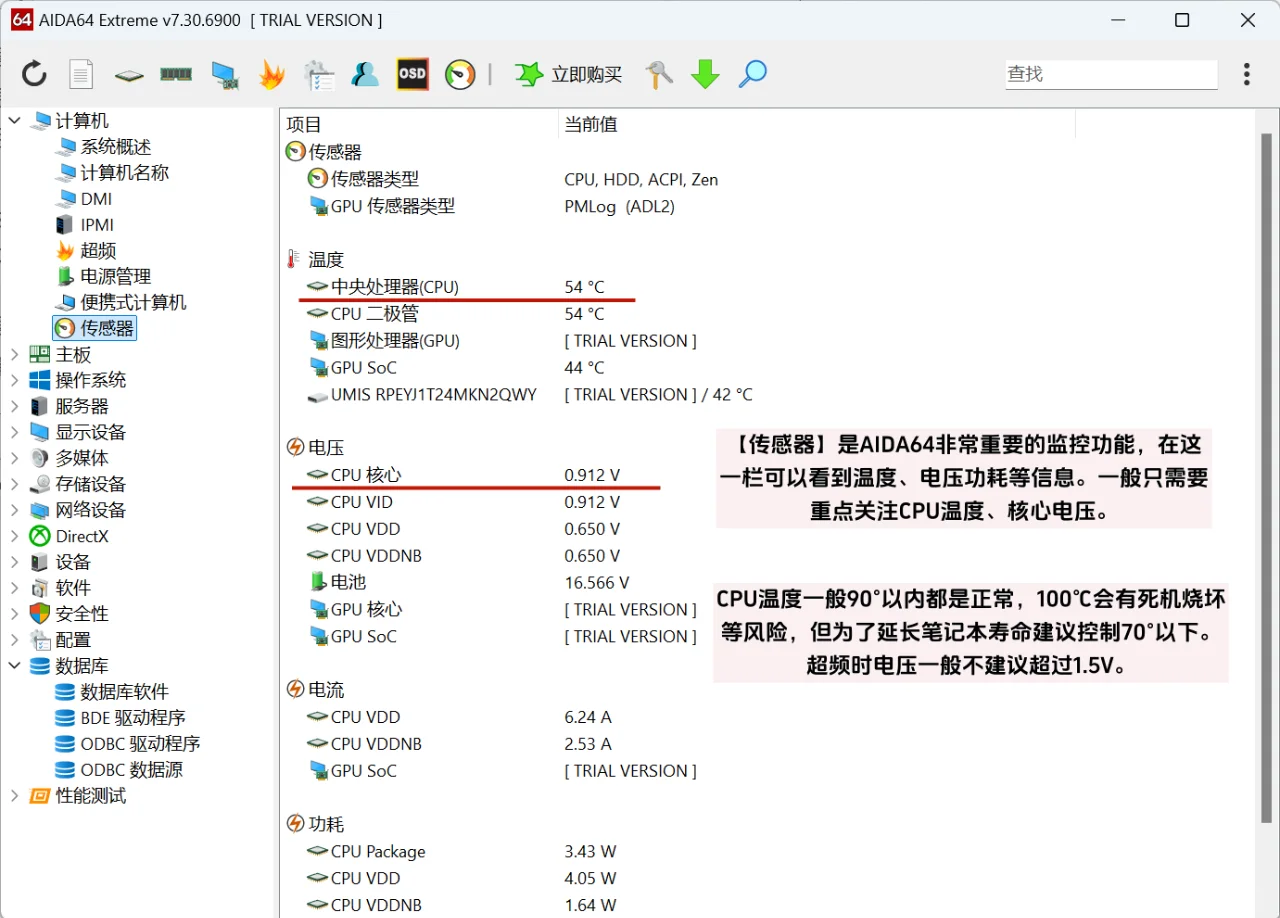Open the Report document icon in toolbar
The width and height of the screenshot is (1280, 918).
point(81,74)
